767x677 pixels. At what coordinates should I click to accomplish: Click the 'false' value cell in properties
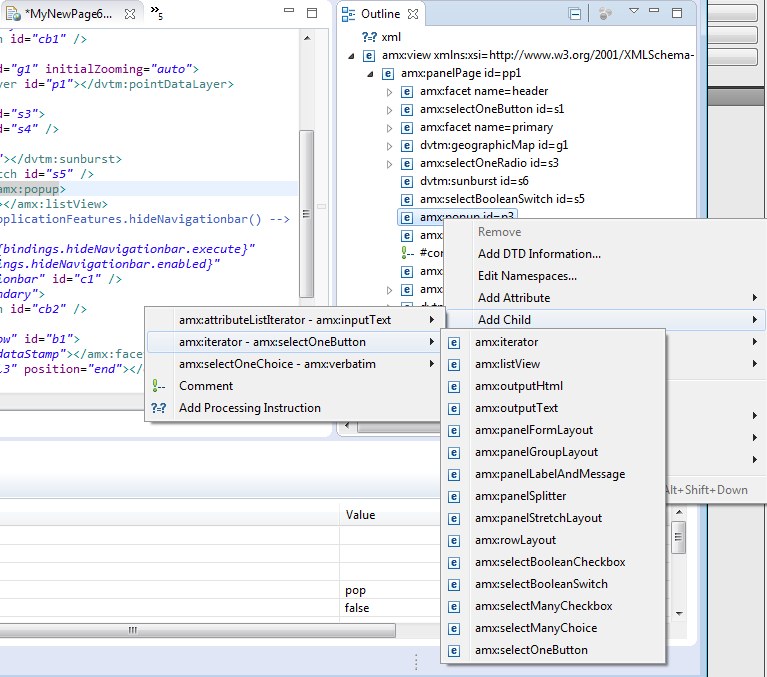(x=389, y=608)
